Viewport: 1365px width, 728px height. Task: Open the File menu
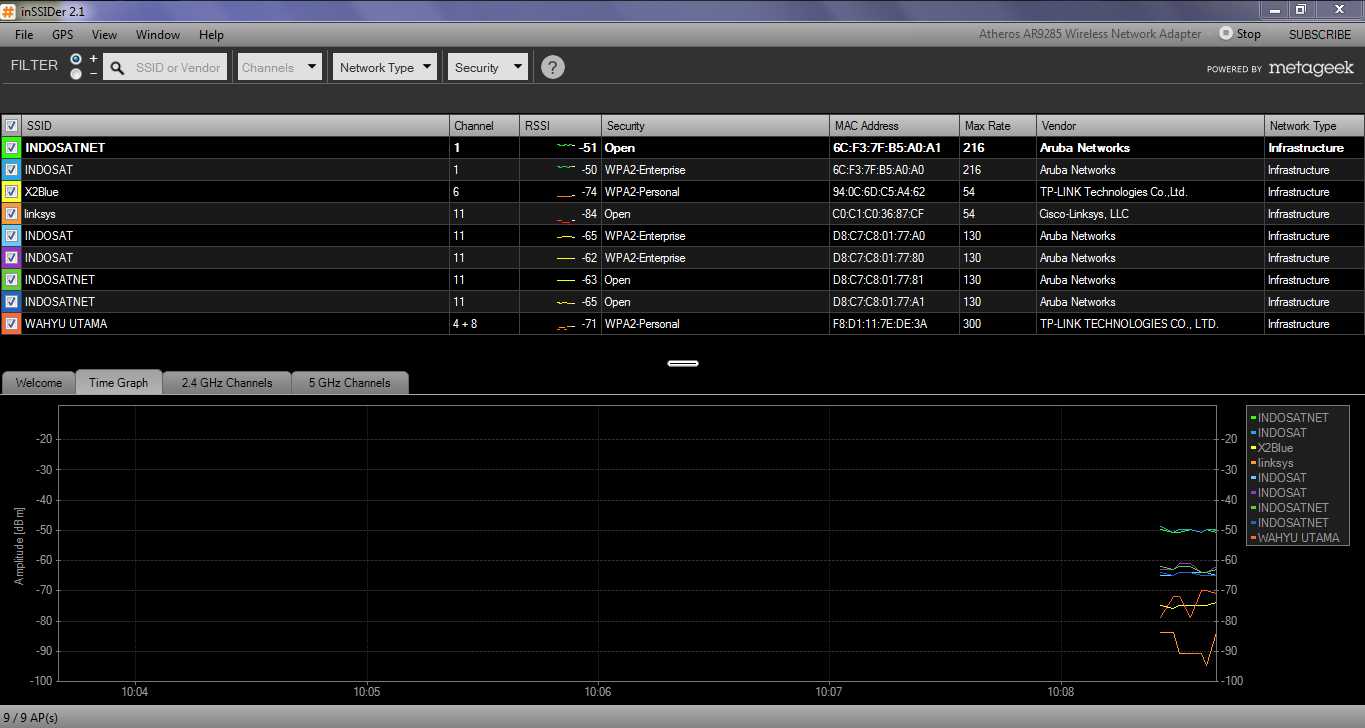[x=24, y=35]
